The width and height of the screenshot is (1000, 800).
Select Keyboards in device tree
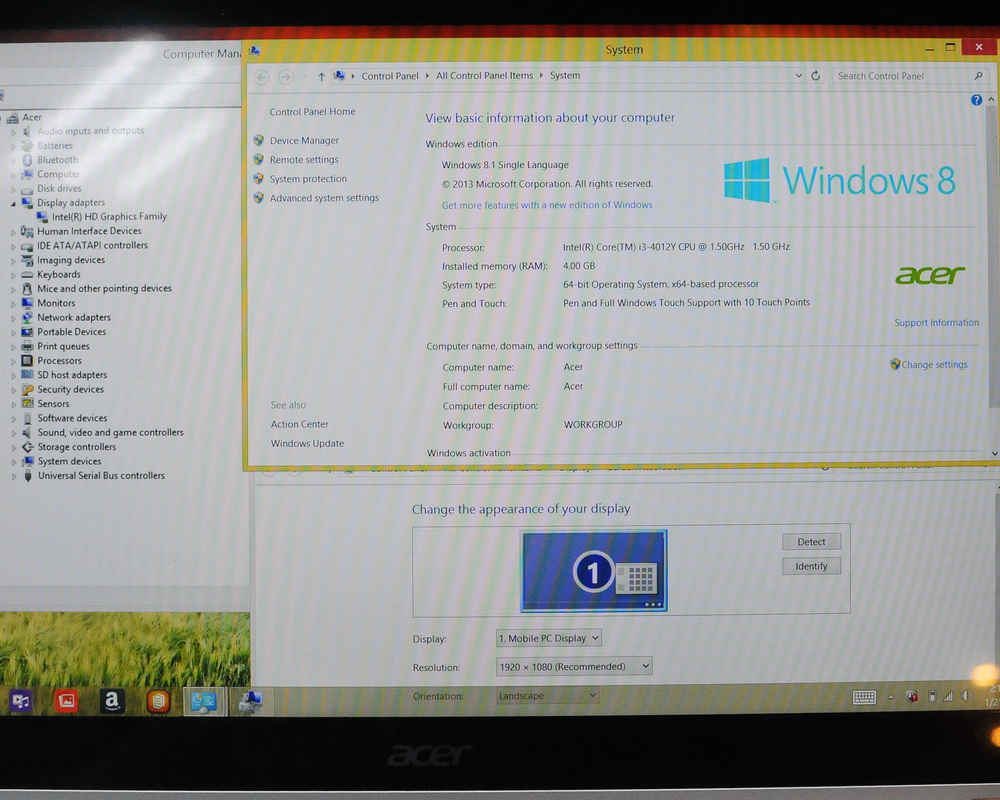coord(59,274)
